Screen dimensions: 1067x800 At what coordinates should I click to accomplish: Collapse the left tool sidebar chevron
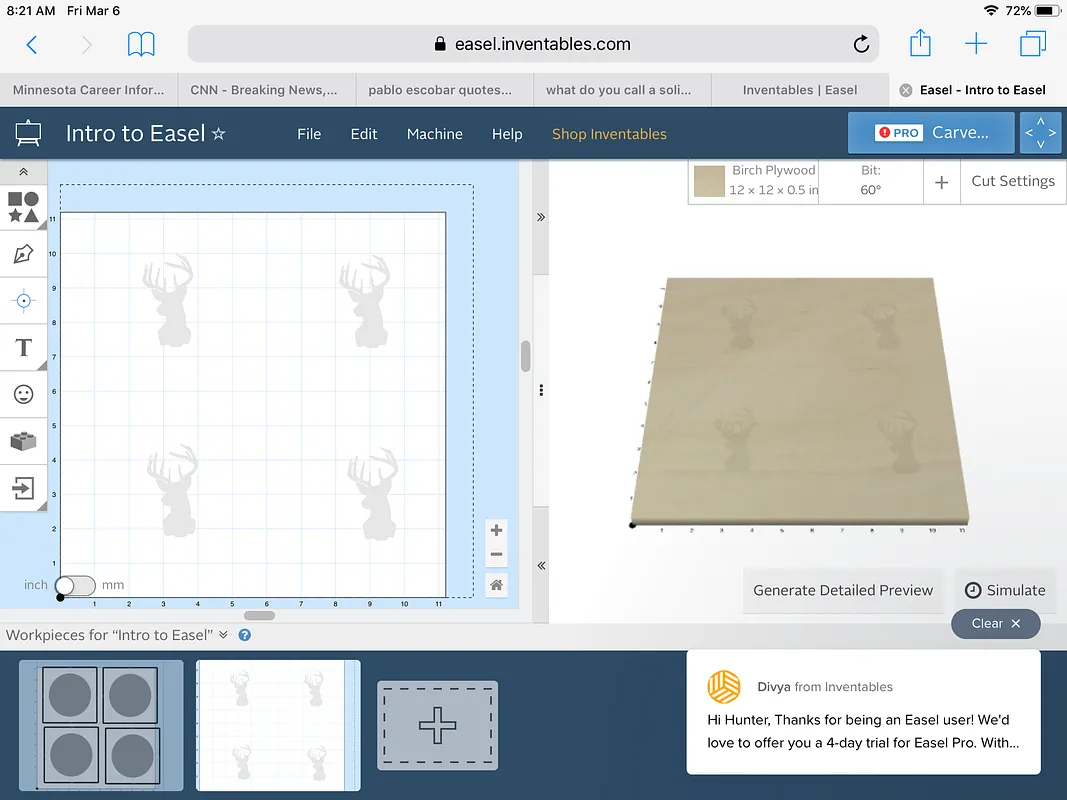tap(23, 173)
